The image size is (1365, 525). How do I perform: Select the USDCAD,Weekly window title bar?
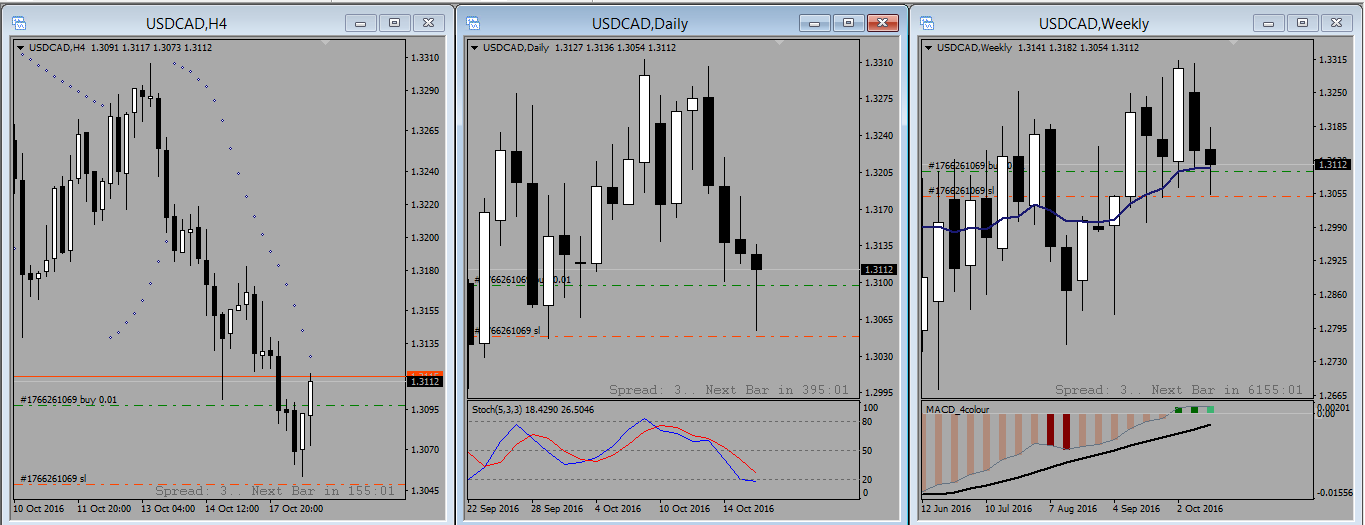coord(1135,22)
